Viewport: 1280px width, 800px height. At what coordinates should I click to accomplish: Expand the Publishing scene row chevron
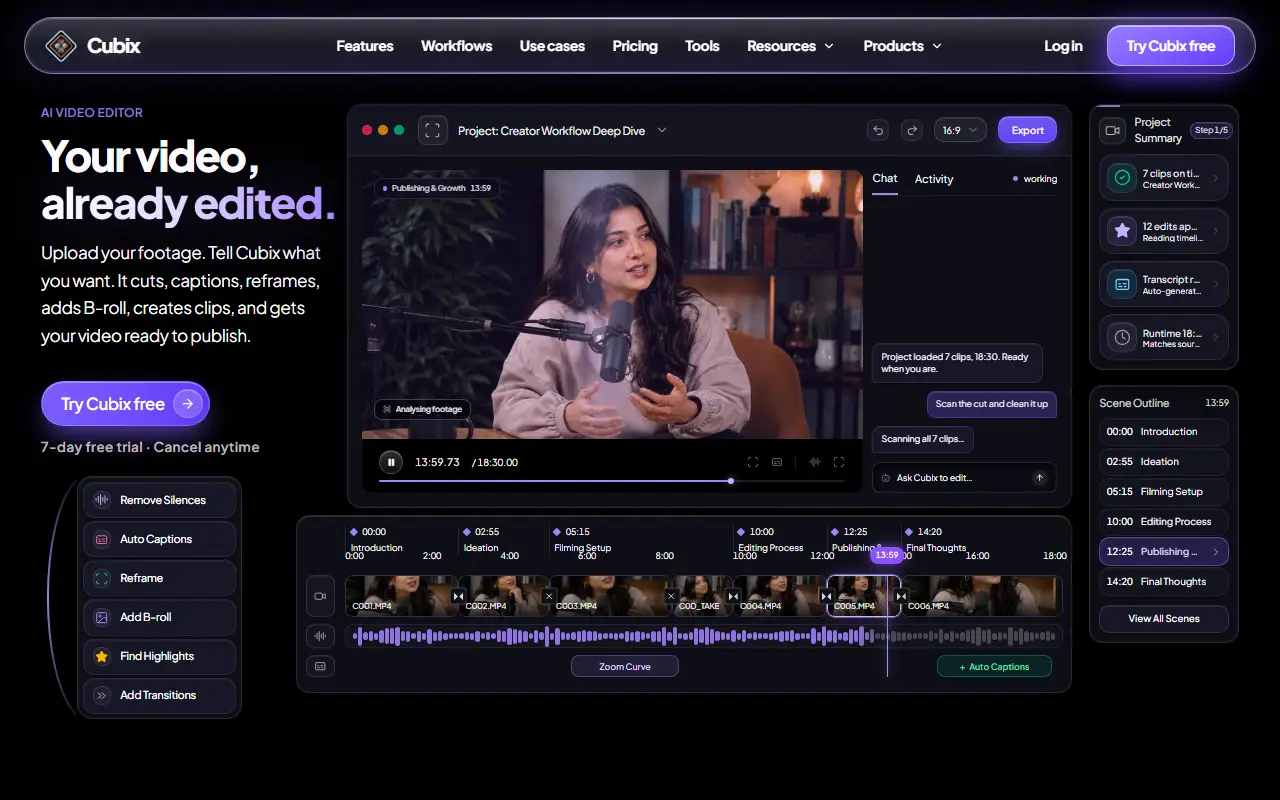pos(1216,552)
